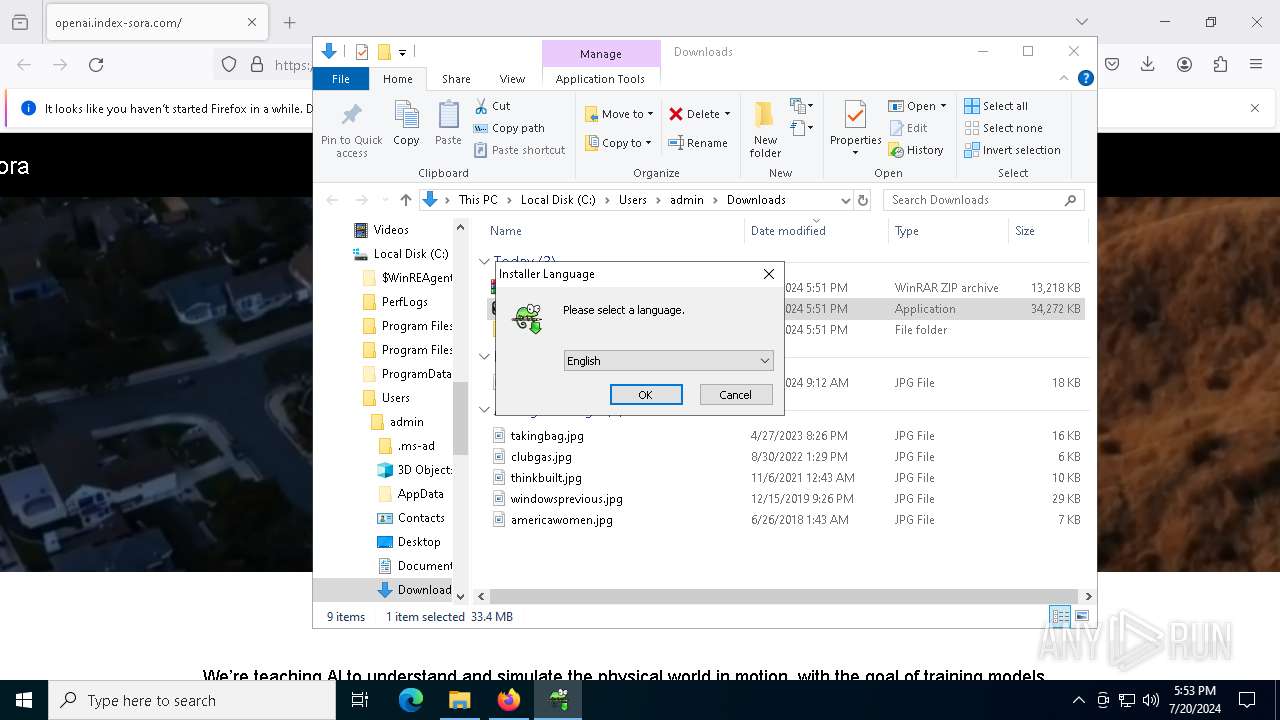This screenshot has width=1280, height=720.
Task: Click quick access New folder icon in title bar
Action: tap(384, 52)
